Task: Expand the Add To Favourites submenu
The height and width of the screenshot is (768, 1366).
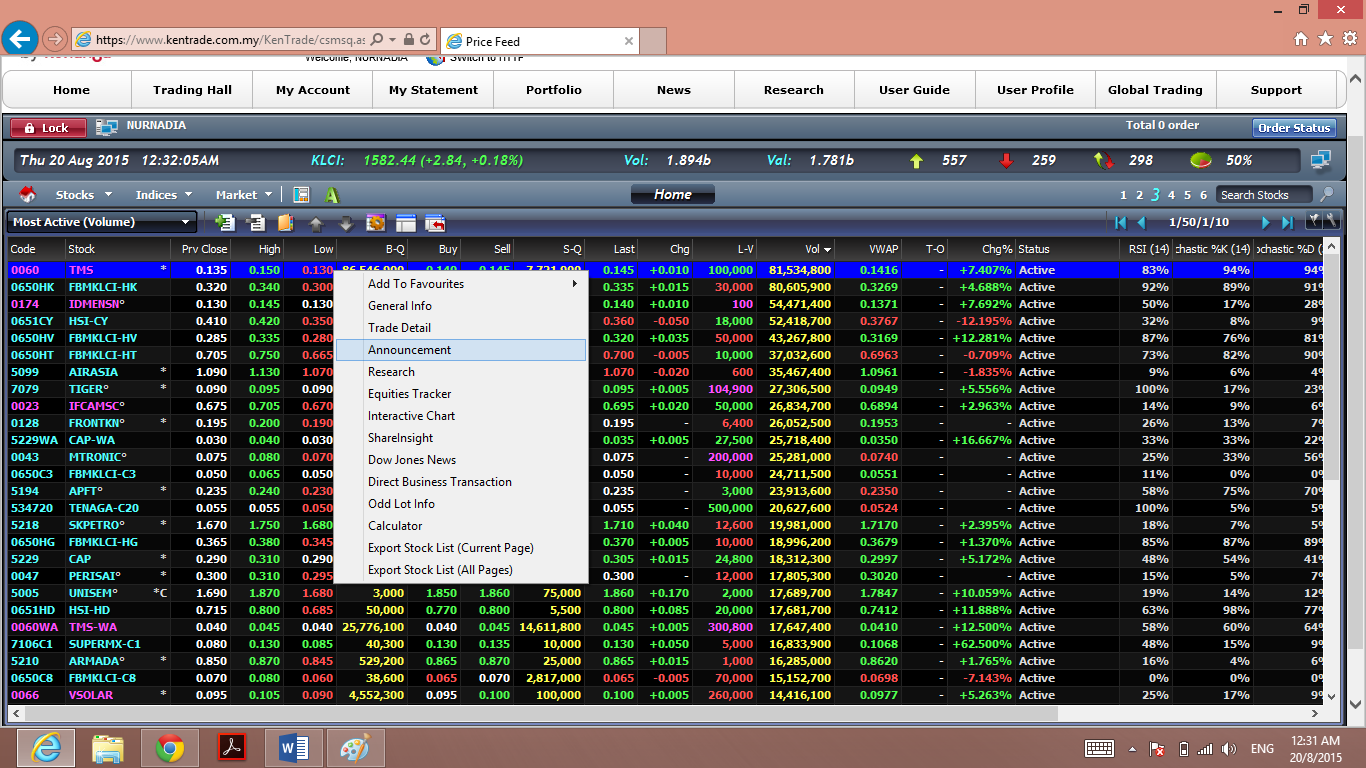Action: click(x=460, y=284)
